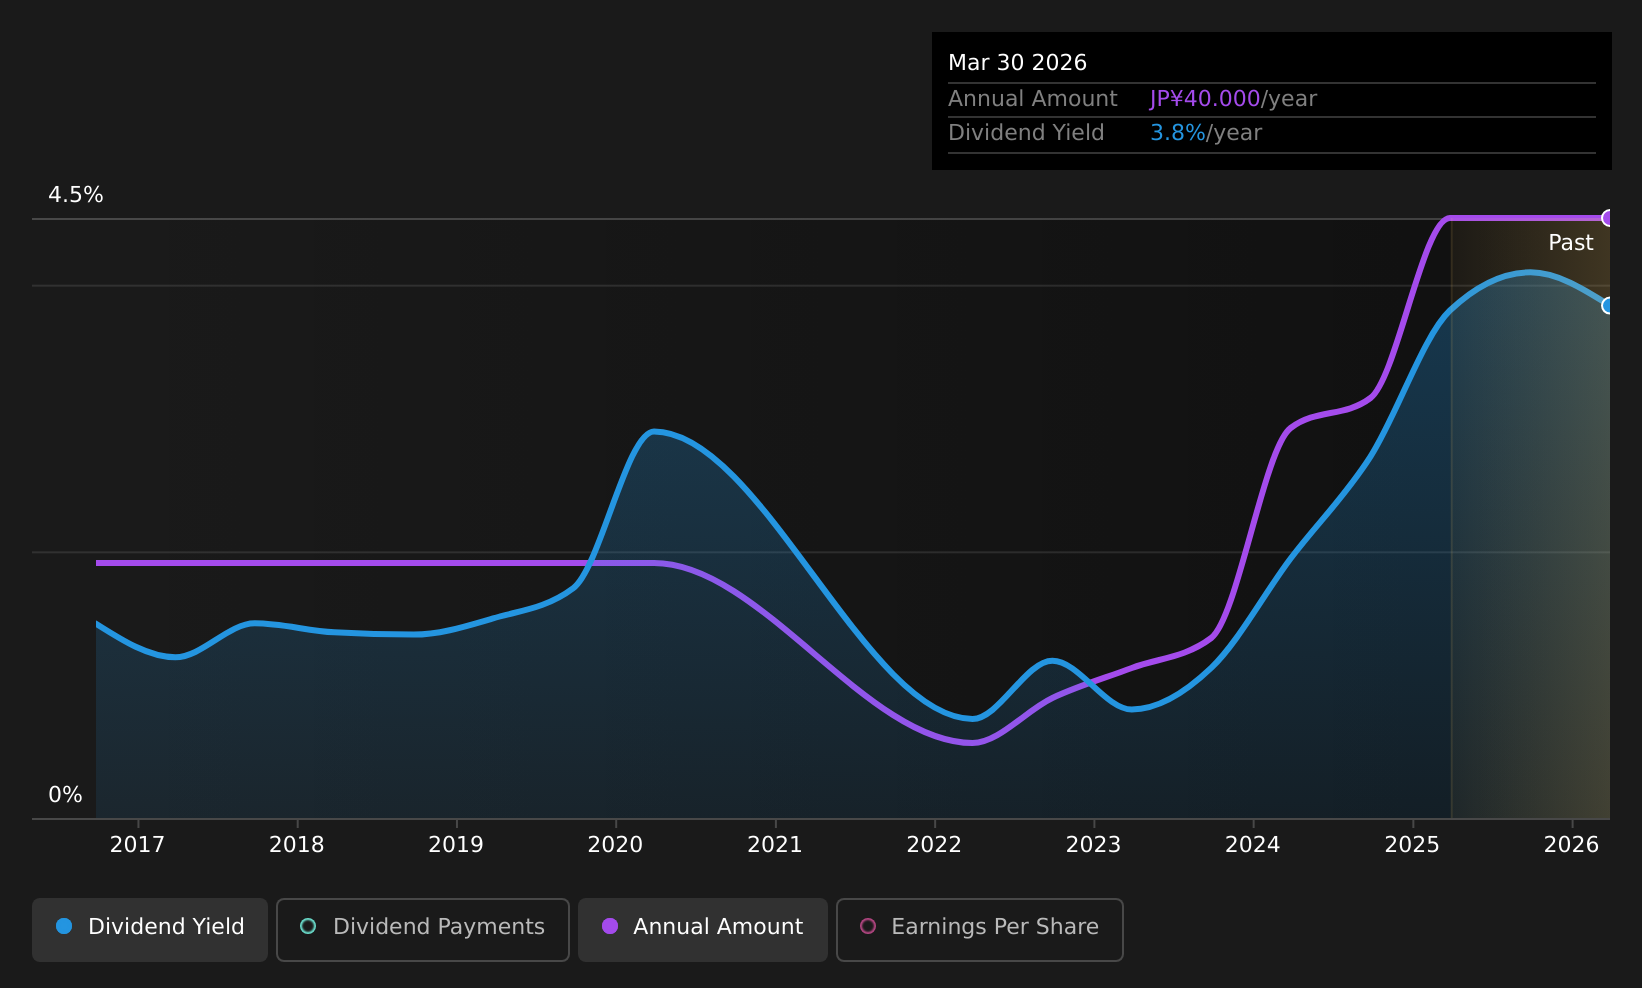
Task: Enable the Dividend Payments series
Action: [423, 929]
